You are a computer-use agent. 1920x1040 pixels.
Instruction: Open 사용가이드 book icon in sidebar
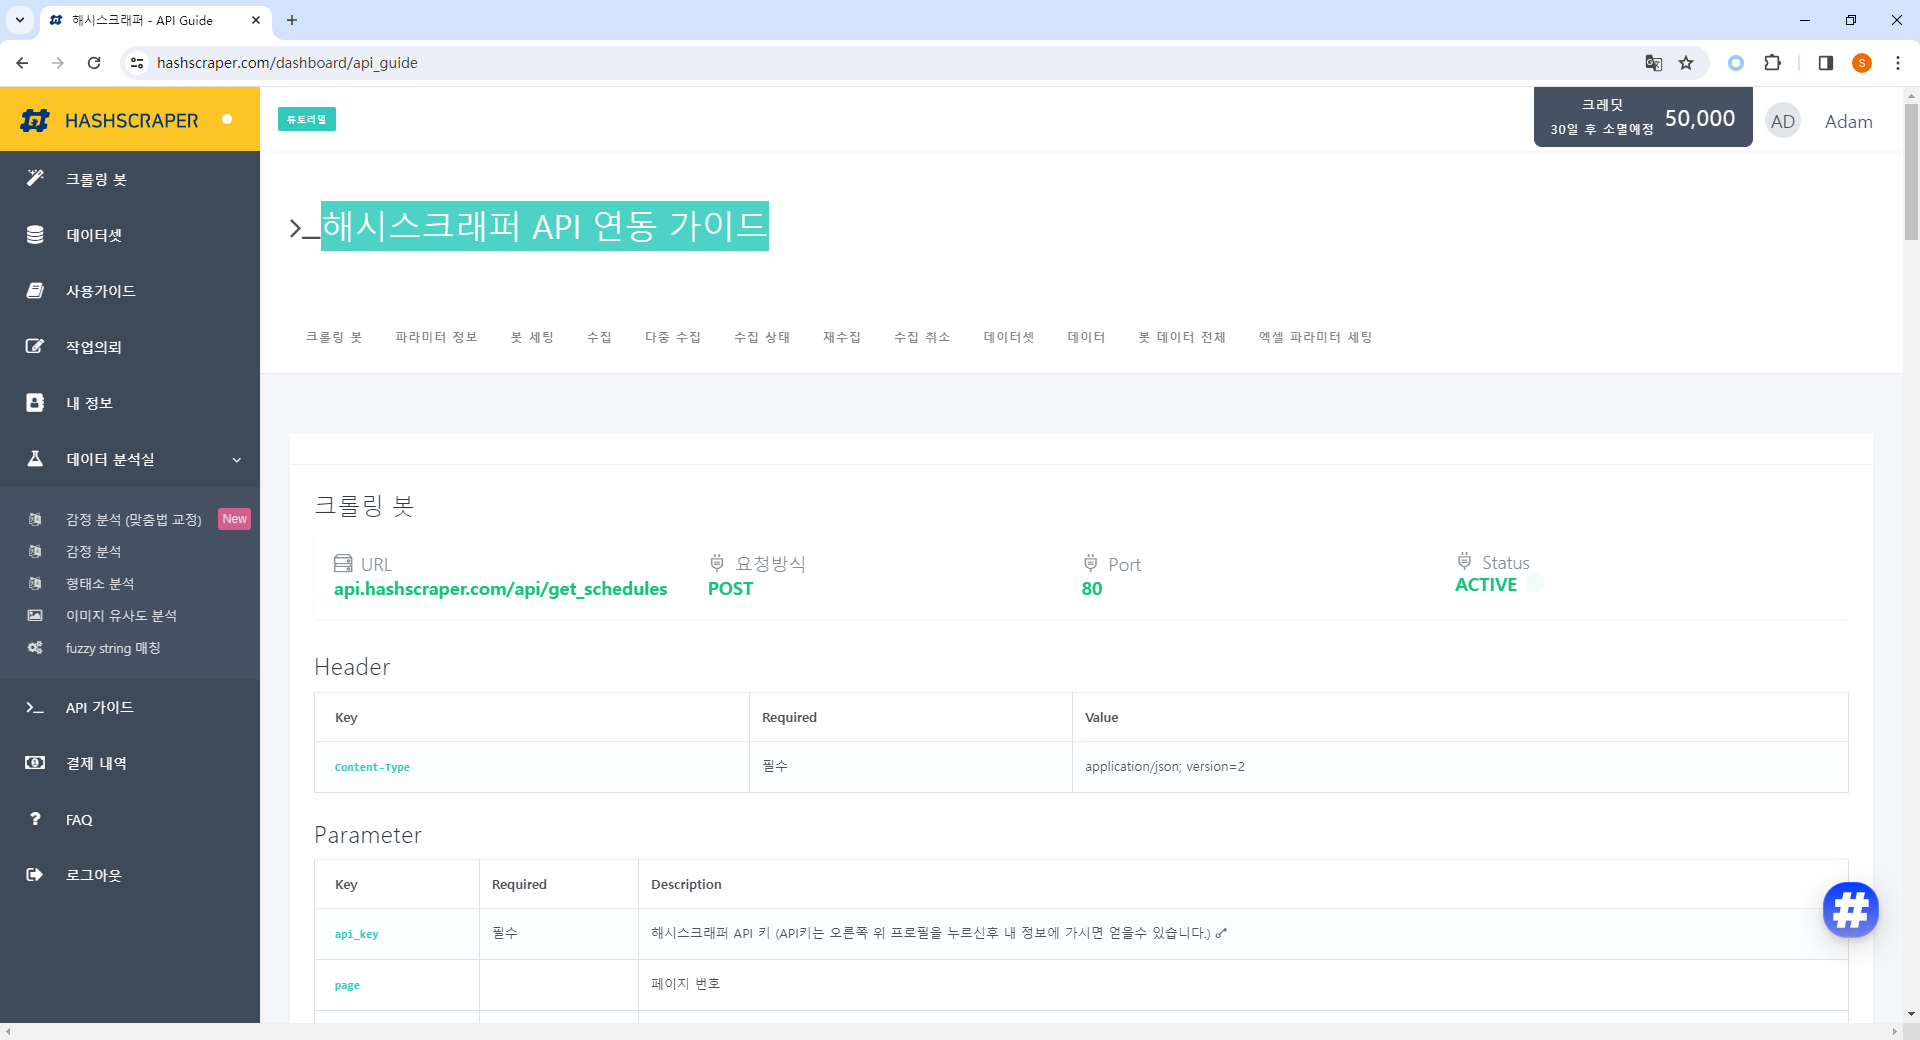tap(35, 291)
